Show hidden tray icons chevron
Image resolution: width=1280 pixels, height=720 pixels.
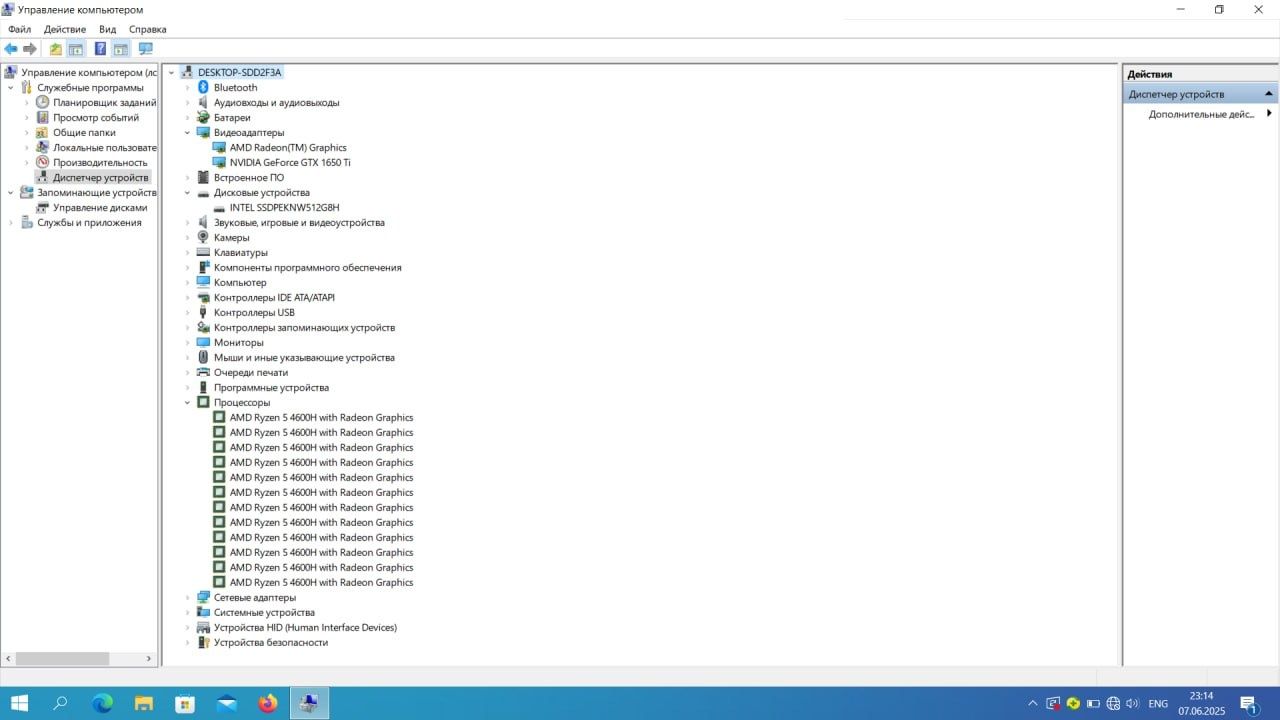pos(1033,704)
